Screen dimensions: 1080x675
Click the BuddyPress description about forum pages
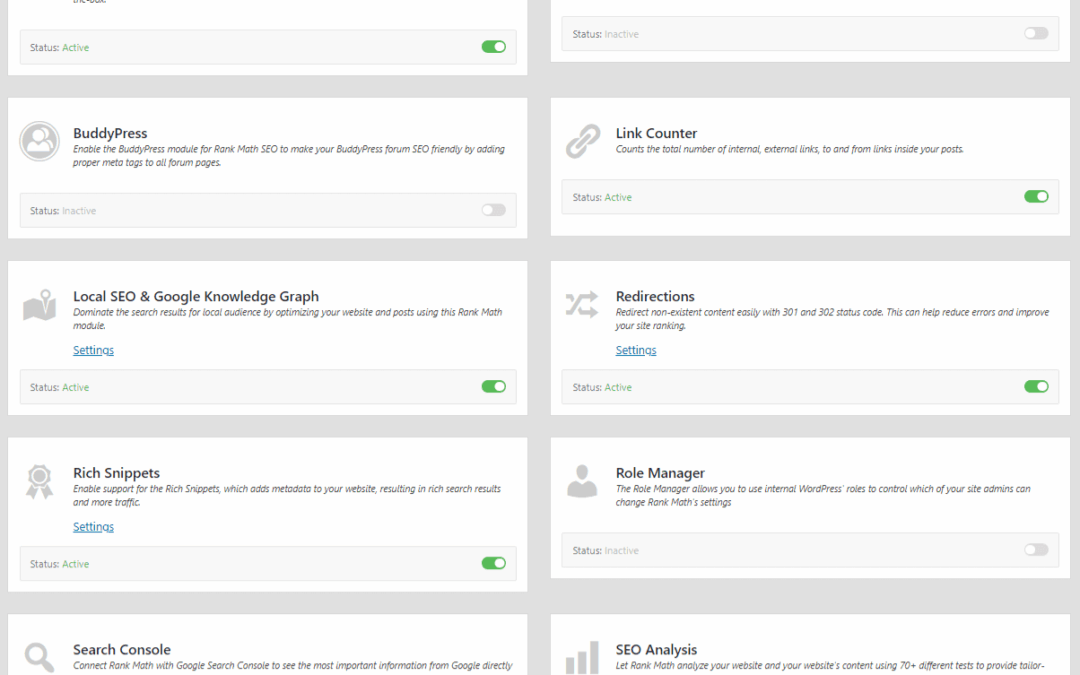[289, 156]
